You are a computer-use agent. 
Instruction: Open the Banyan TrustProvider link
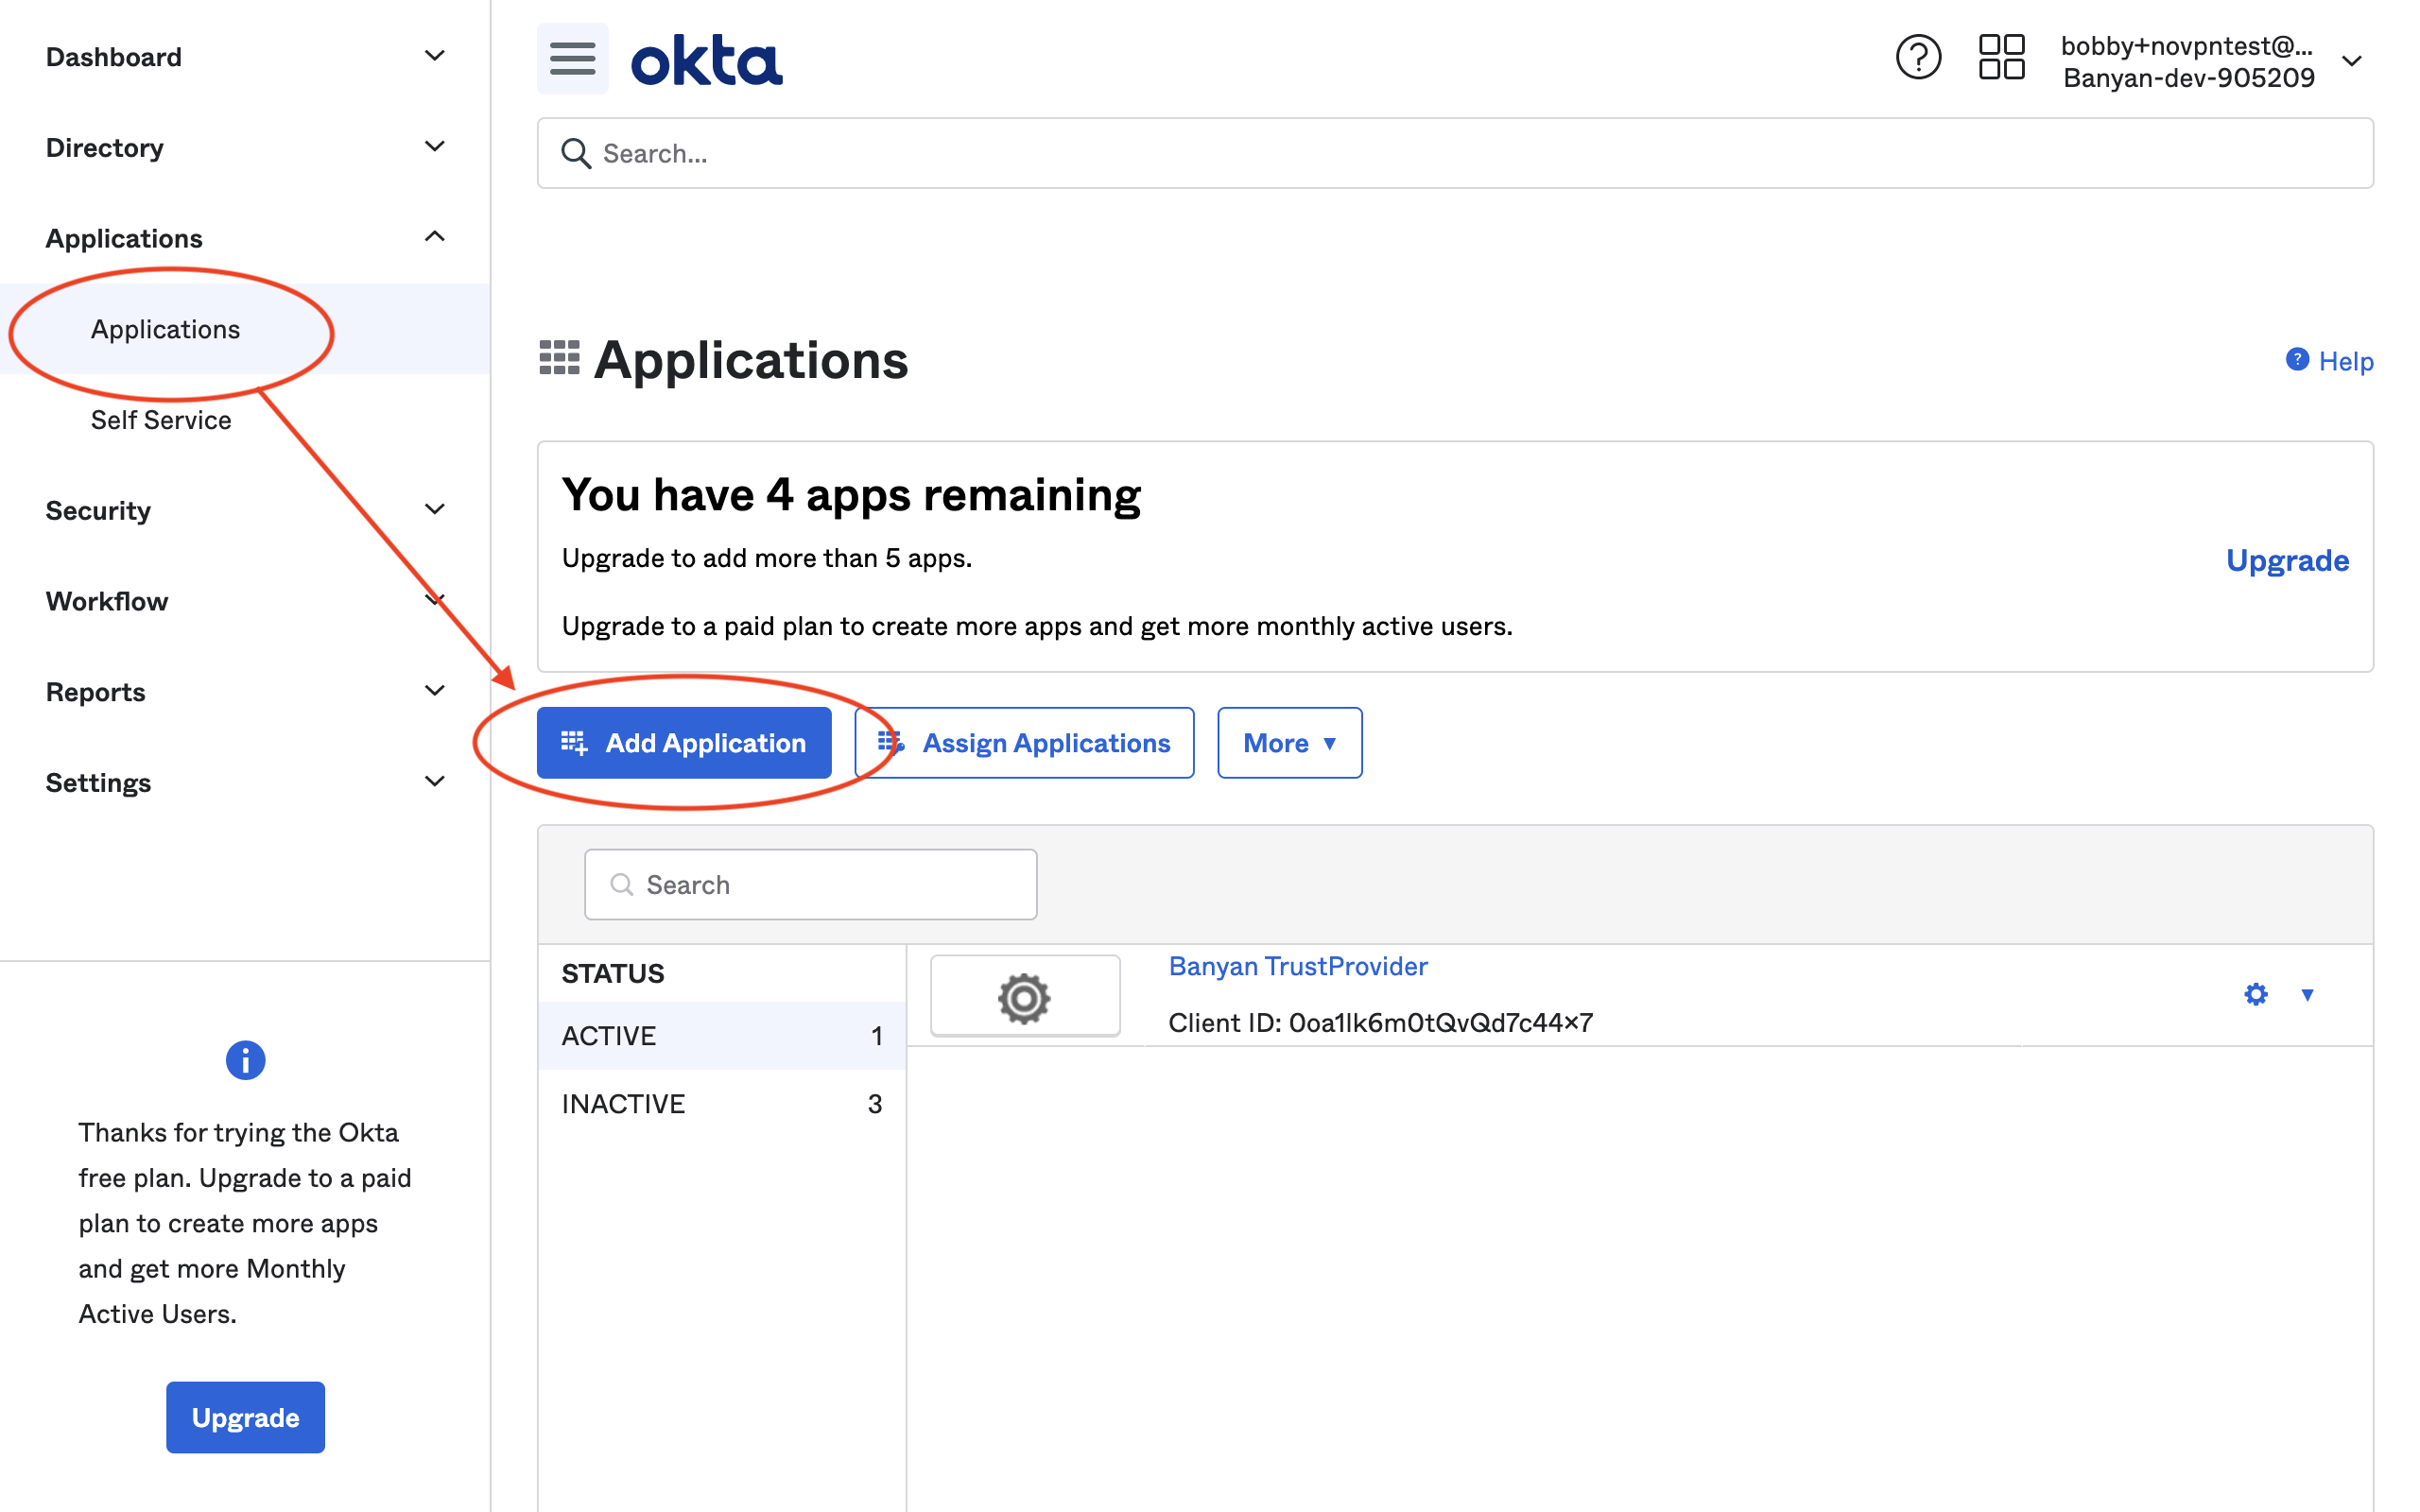click(x=1297, y=966)
